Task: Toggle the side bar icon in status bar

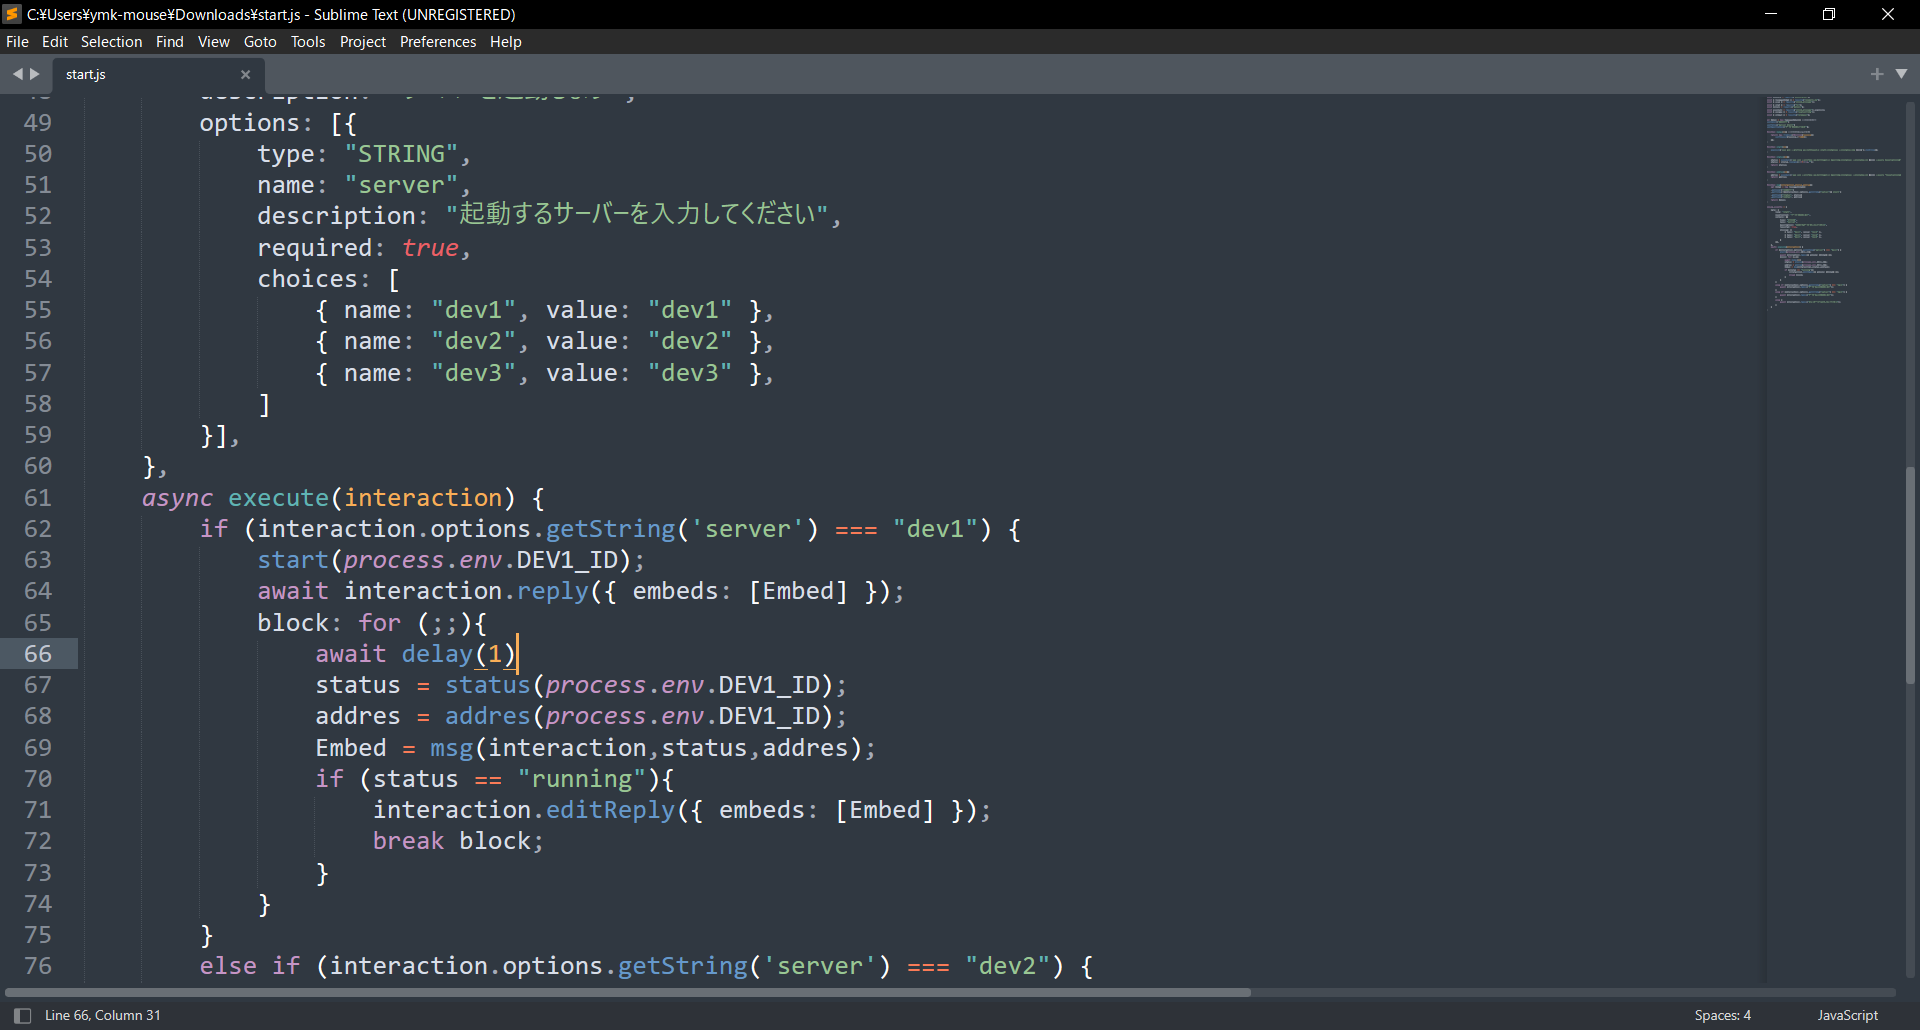Action: click(22, 1015)
